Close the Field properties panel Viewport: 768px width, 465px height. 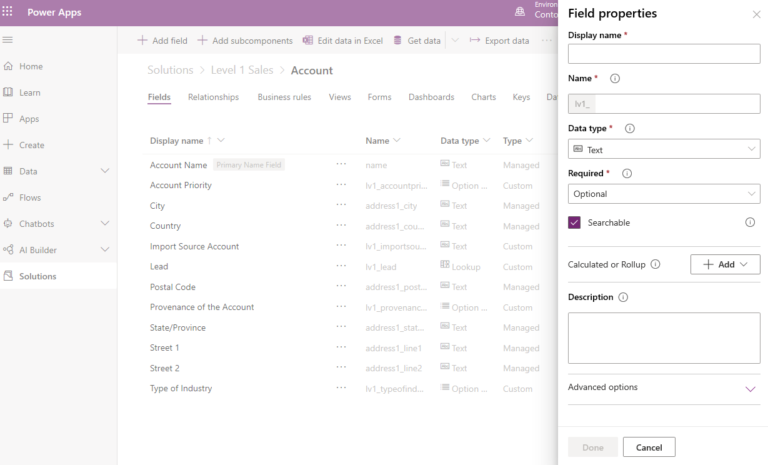pyautogui.click(x=756, y=15)
